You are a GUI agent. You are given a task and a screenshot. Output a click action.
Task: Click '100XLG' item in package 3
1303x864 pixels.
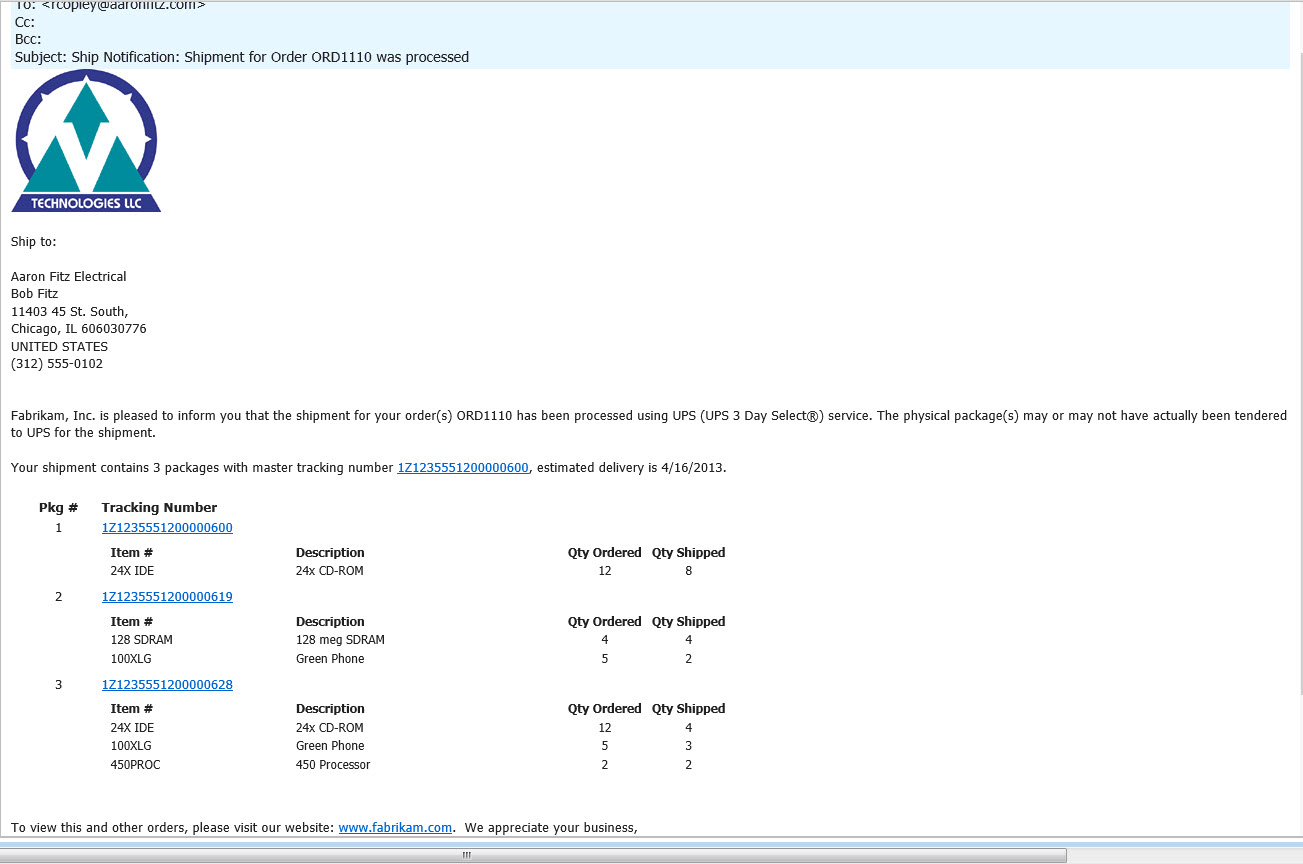(131, 746)
